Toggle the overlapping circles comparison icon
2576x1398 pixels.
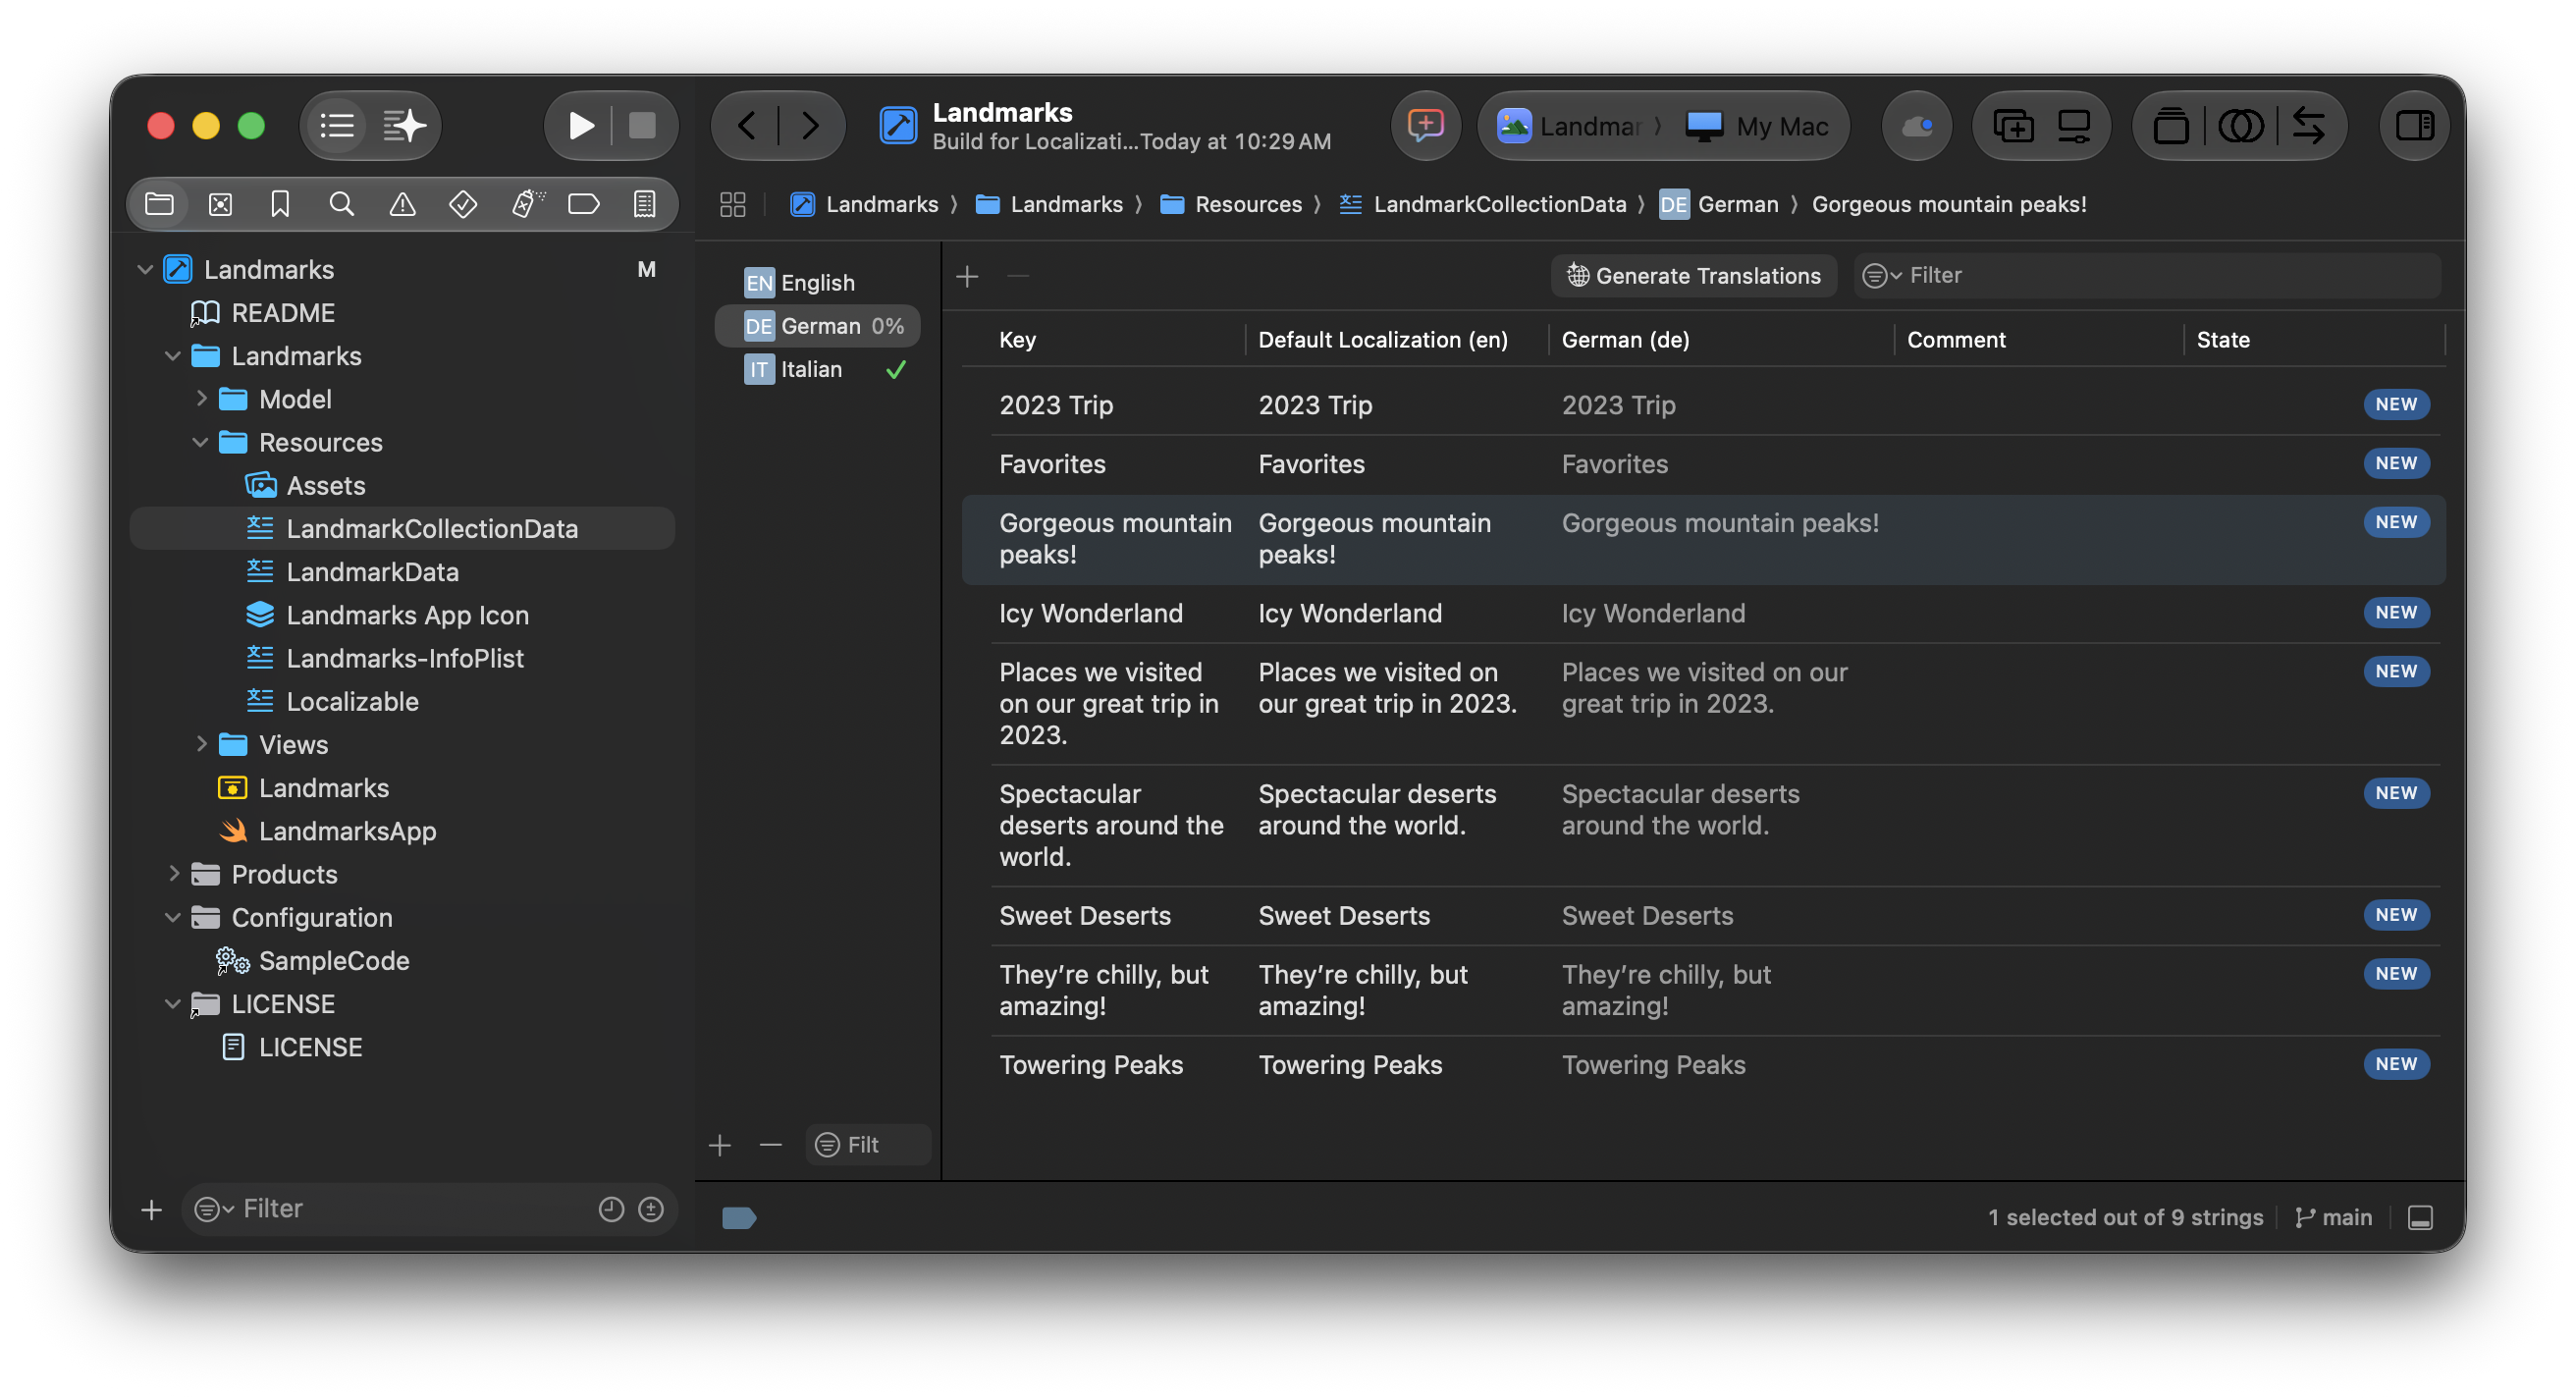coord(2241,126)
